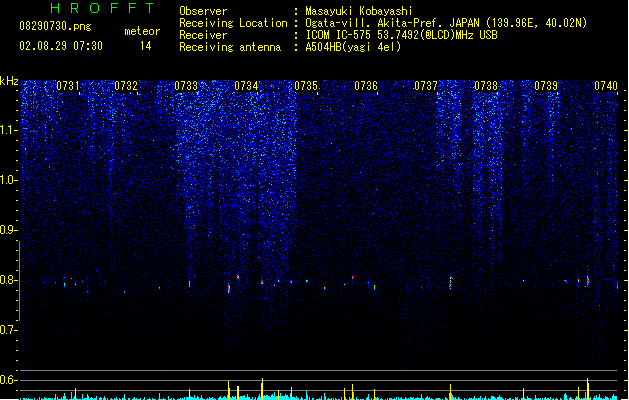The image size is (629, 400).
Task: Click the ICOM IC-575 receiver value
Action: [402, 35]
